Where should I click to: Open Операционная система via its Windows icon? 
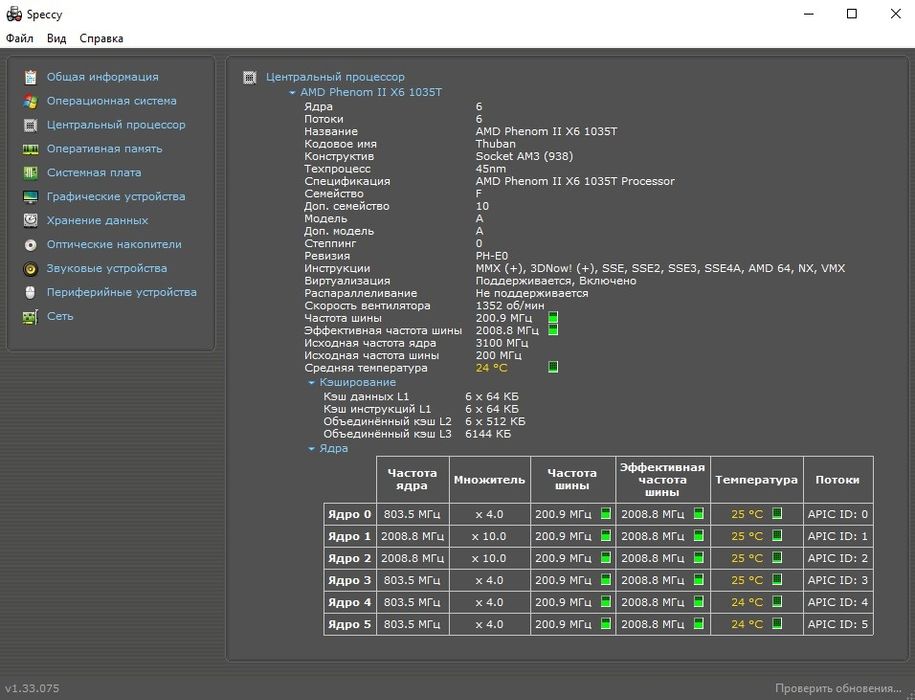[x=30, y=101]
